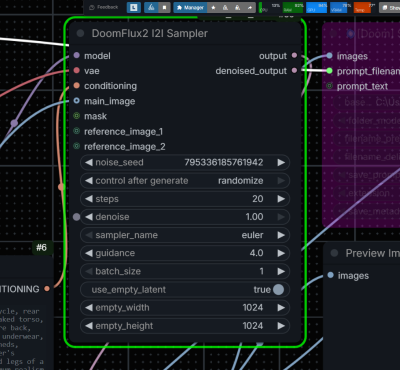Click the blue L icon button in toolbar
The image size is (400, 370).
(134, 7)
